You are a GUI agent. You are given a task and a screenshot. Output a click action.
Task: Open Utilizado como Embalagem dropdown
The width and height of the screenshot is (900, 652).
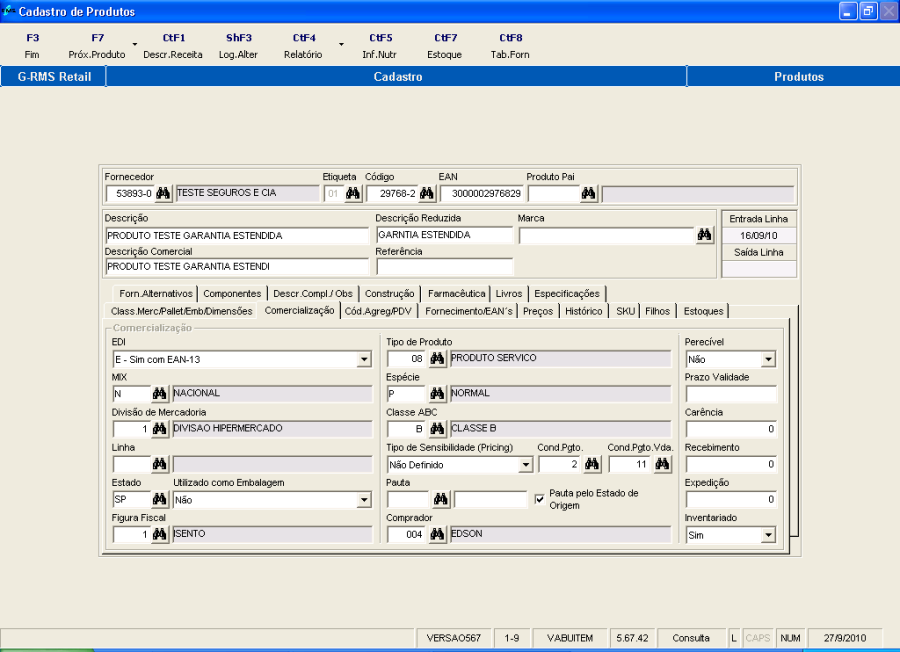(x=364, y=500)
